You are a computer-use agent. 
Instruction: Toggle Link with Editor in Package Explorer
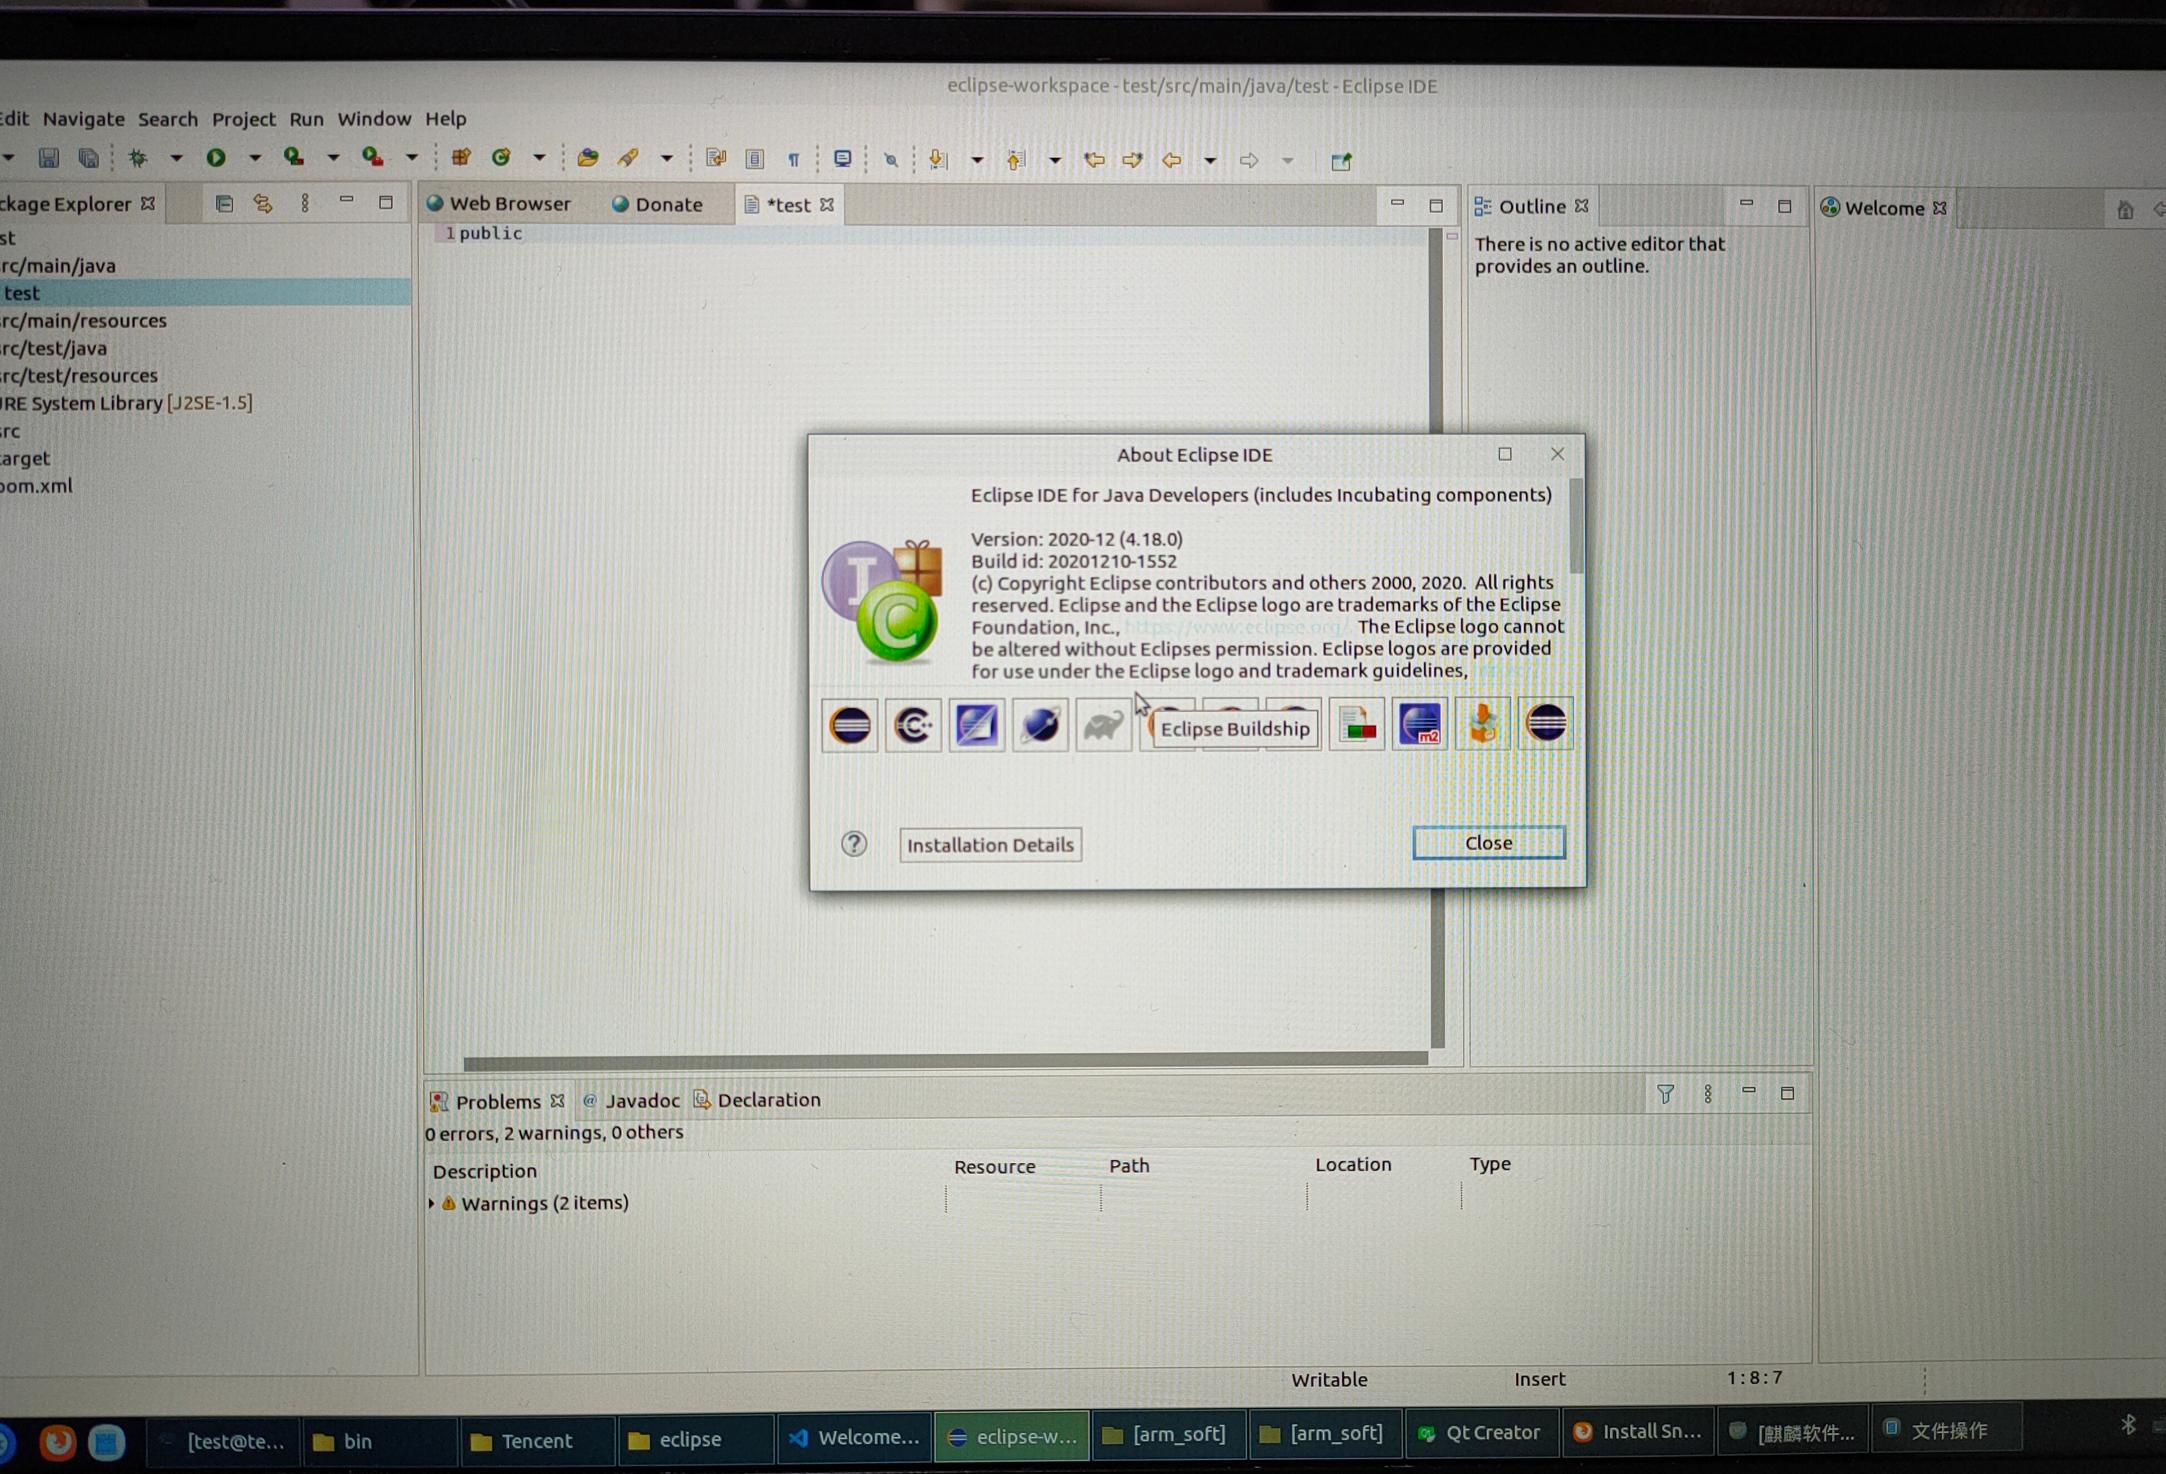click(263, 204)
